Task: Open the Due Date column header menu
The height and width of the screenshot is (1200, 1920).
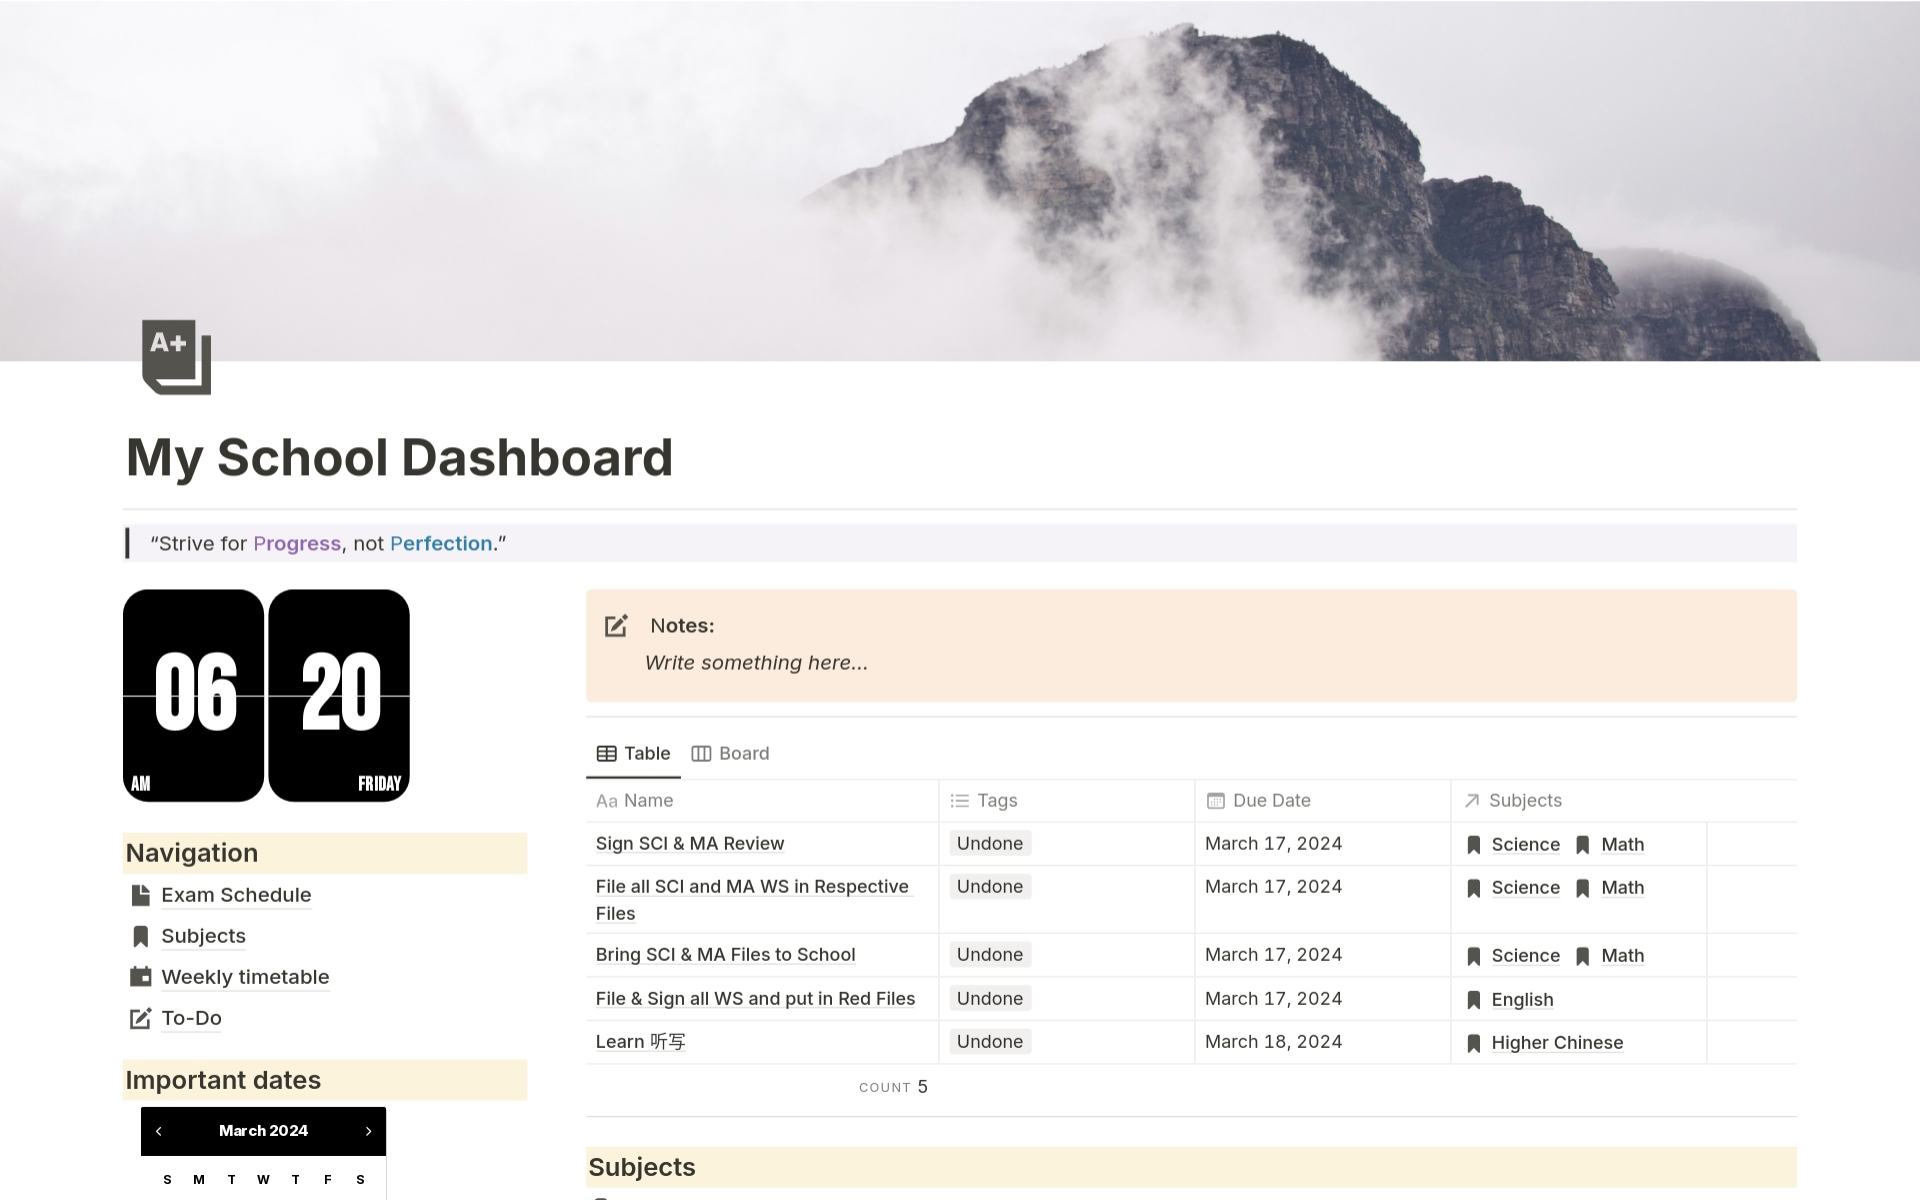Action: (x=1322, y=800)
